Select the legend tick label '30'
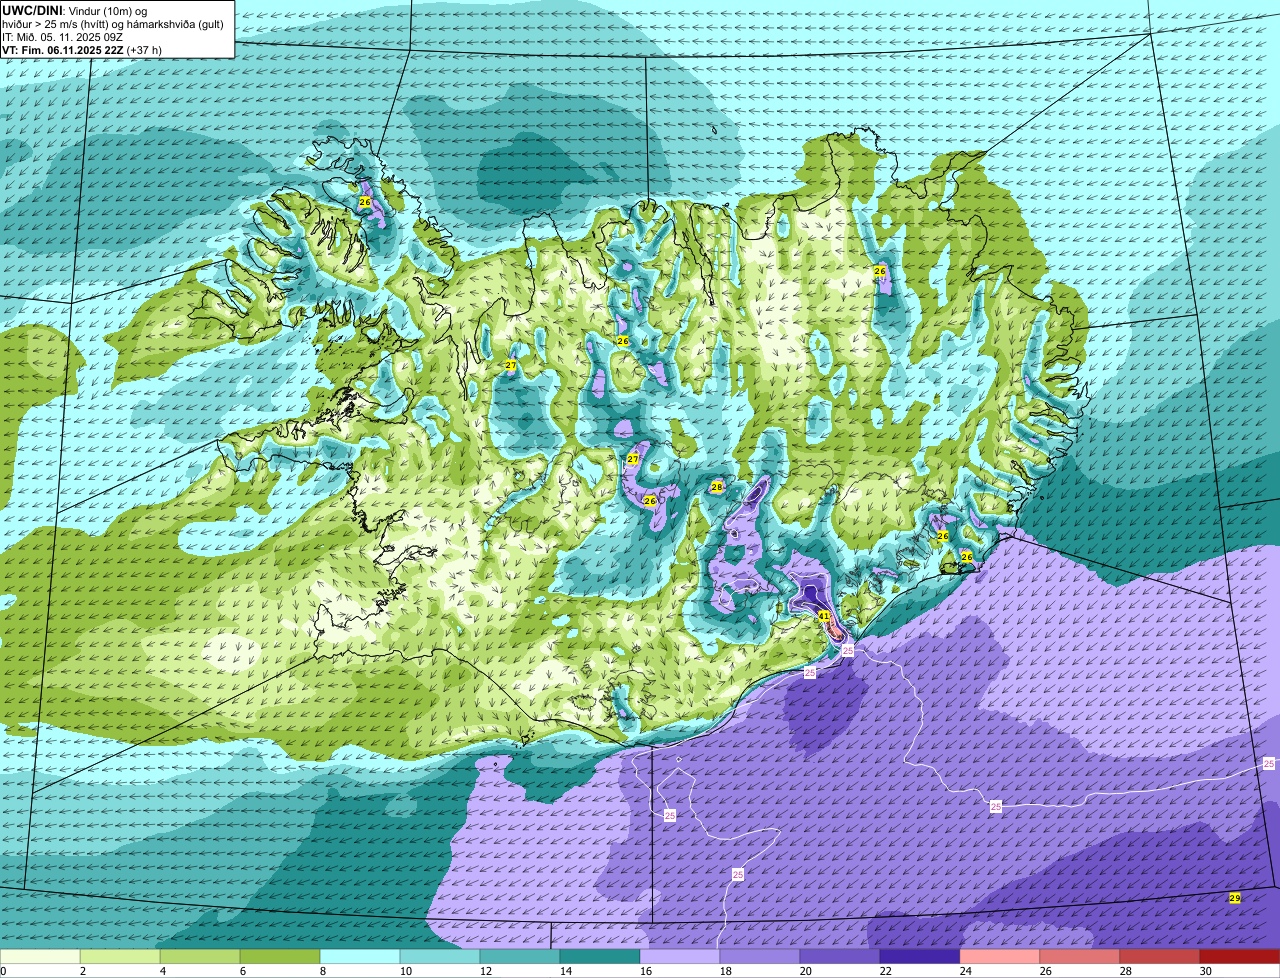The height and width of the screenshot is (978, 1280). pos(1205,971)
